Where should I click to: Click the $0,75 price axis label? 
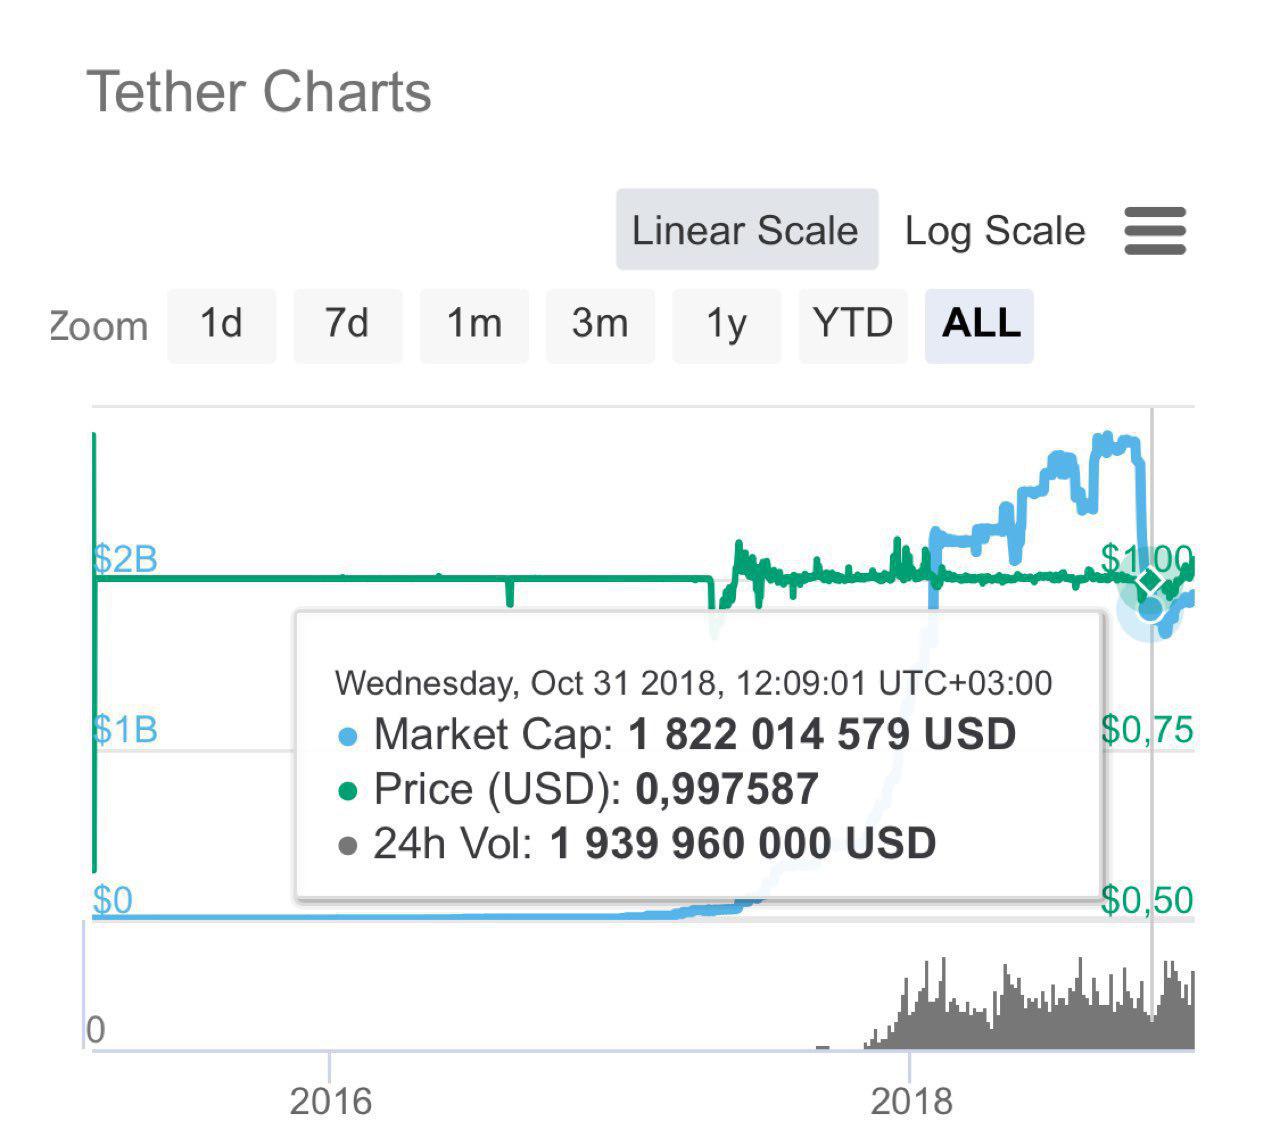click(1147, 730)
